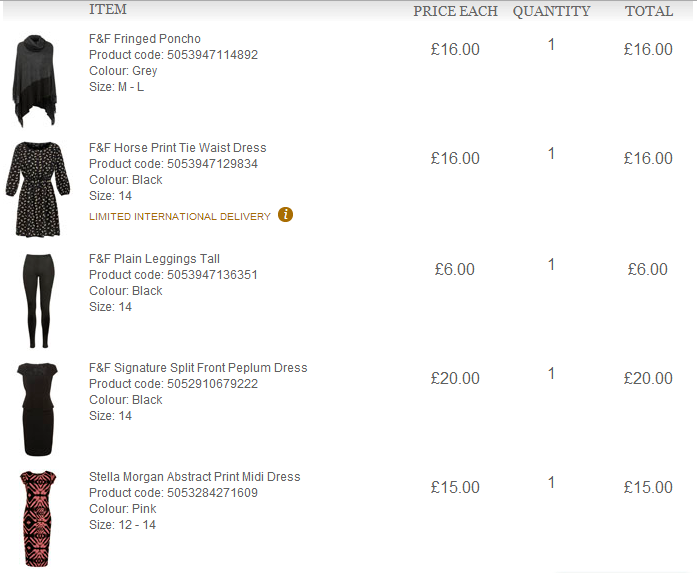Click the TOTAL column header
Image resolution: width=697 pixels, height=573 pixels.
(x=649, y=12)
